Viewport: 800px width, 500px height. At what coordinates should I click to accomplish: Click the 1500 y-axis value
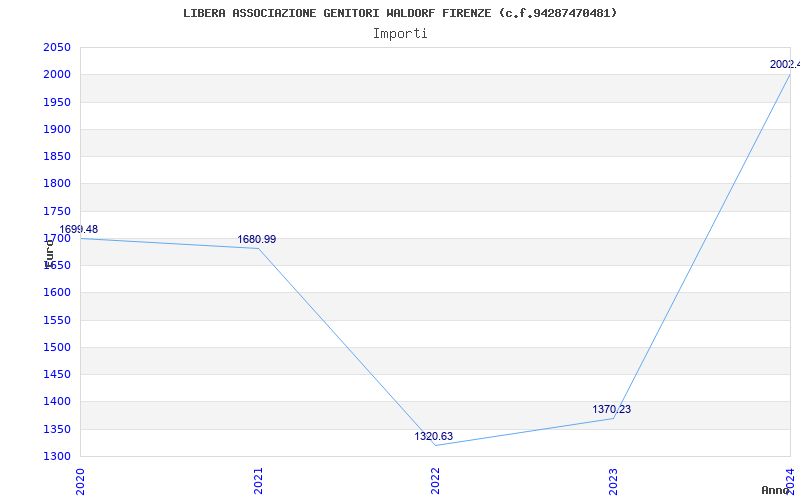click(57, 347)
